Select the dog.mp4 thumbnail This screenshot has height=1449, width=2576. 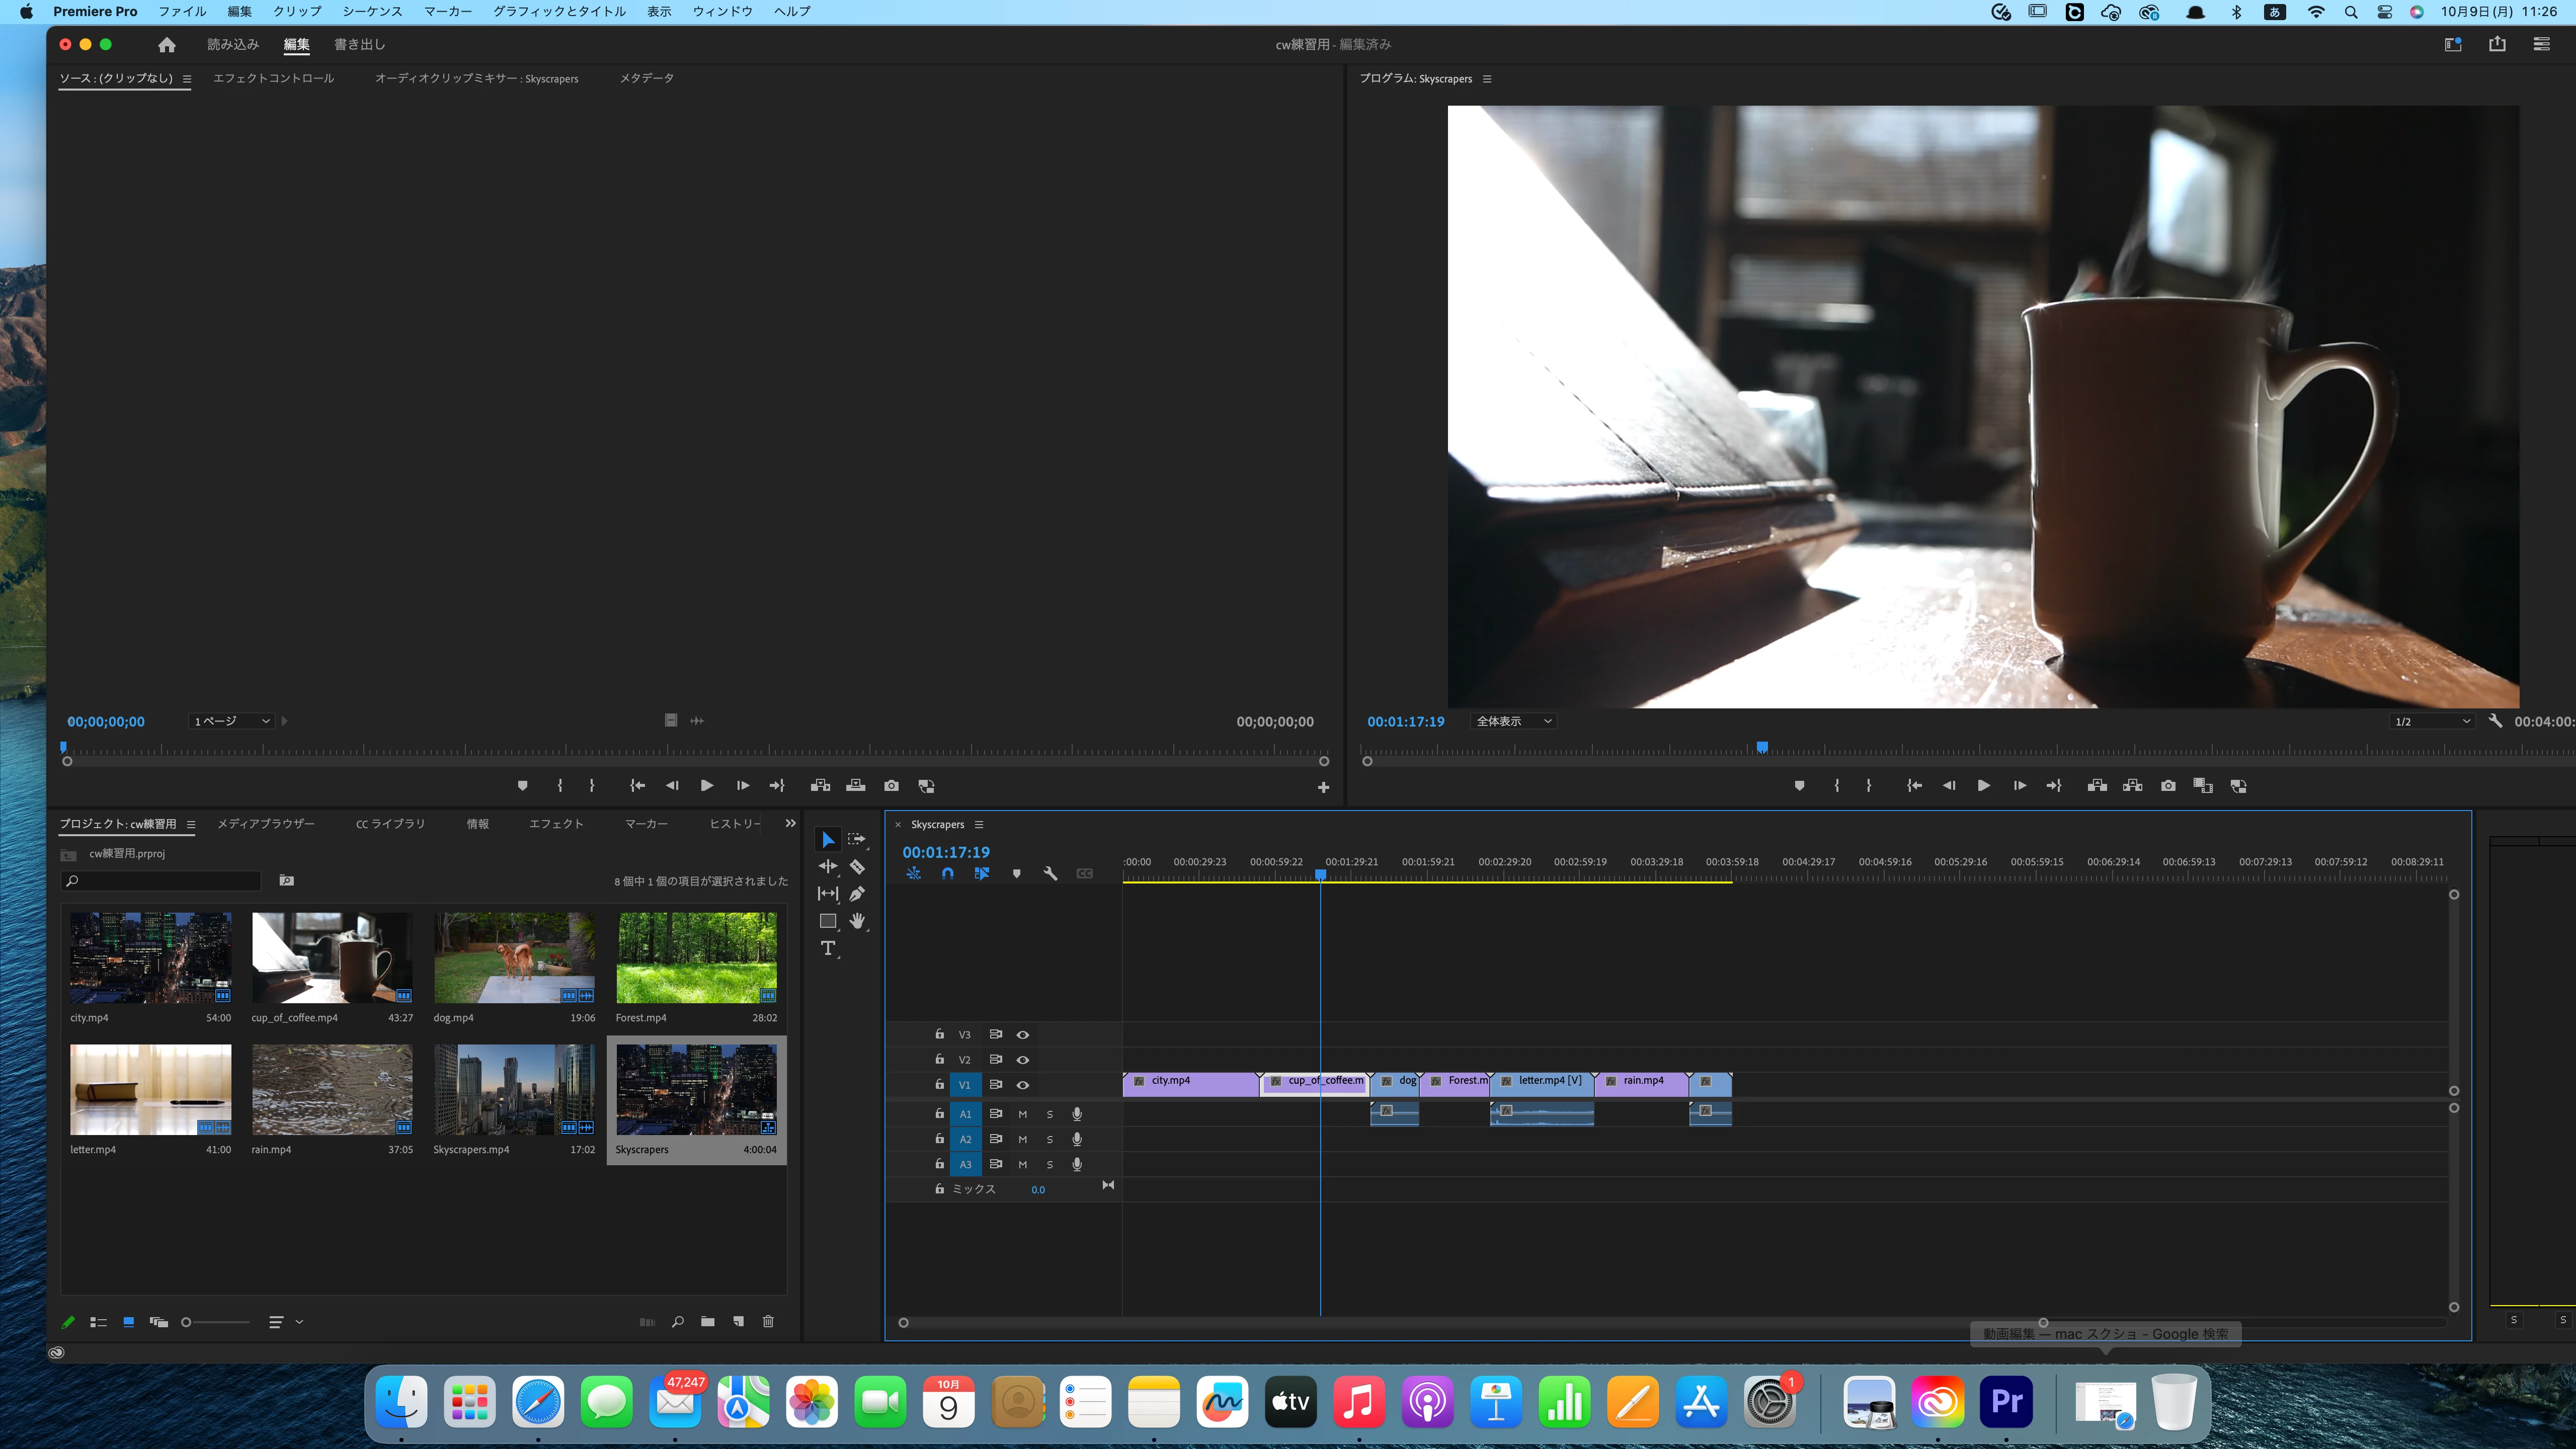[514, 957]
